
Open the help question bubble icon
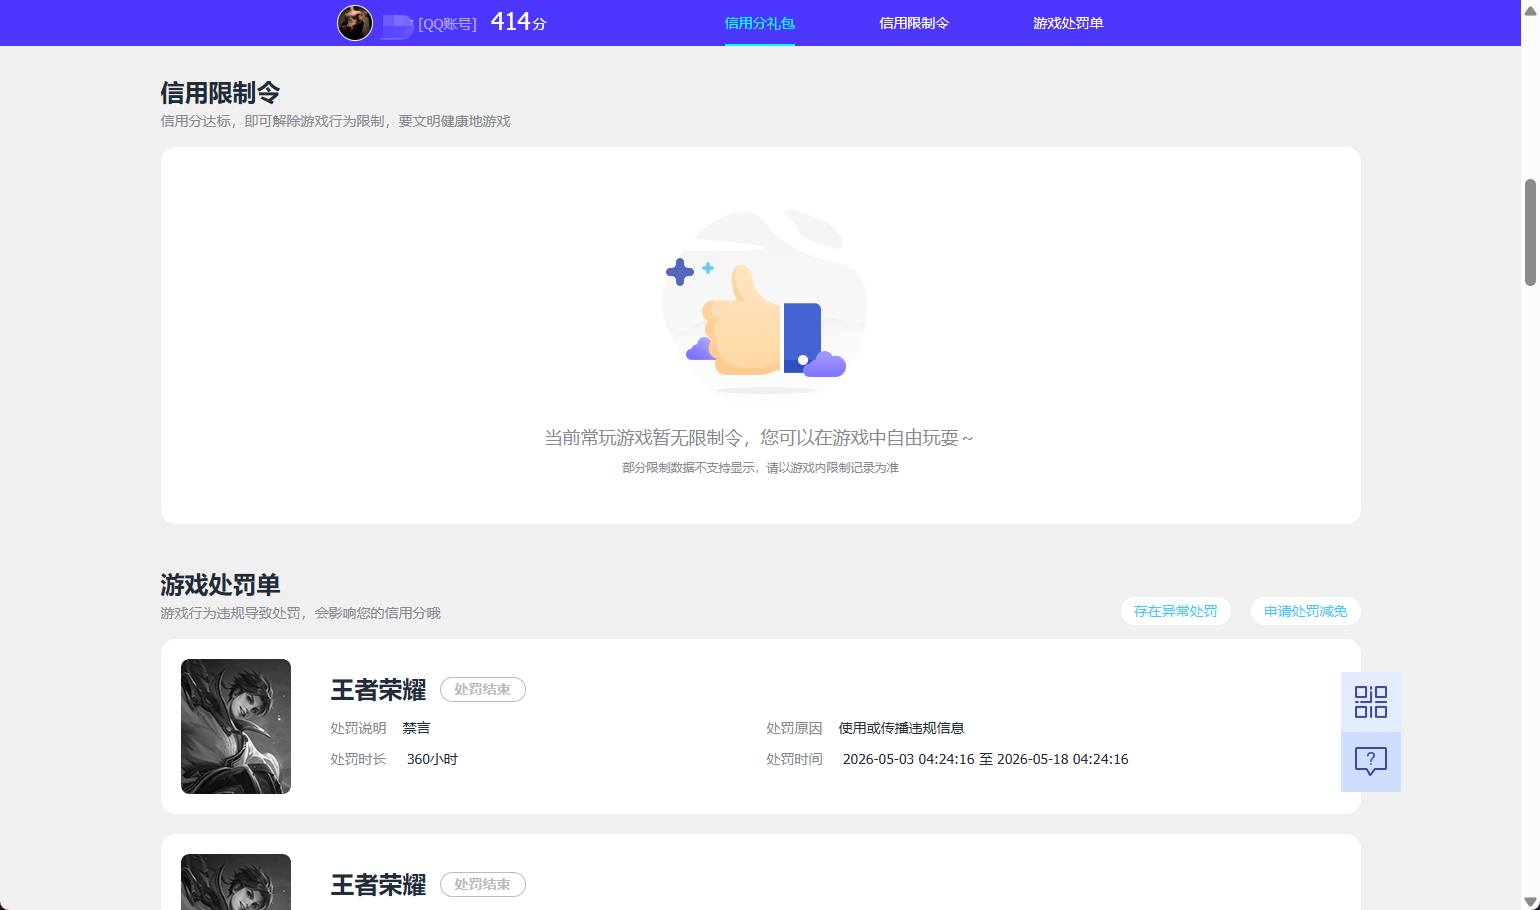(x=1370, y=762)
